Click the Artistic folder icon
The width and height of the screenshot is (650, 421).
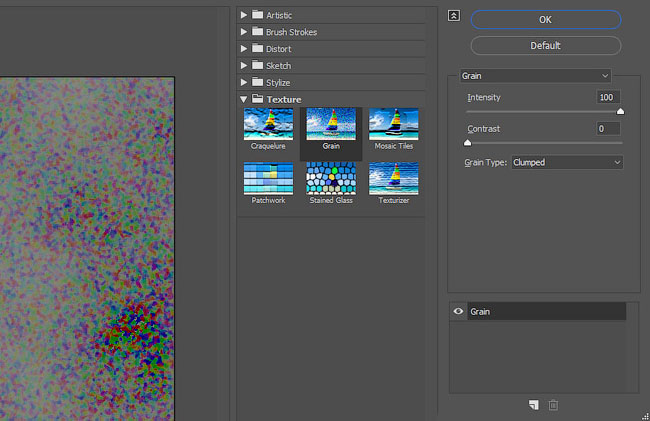[258, 15]
